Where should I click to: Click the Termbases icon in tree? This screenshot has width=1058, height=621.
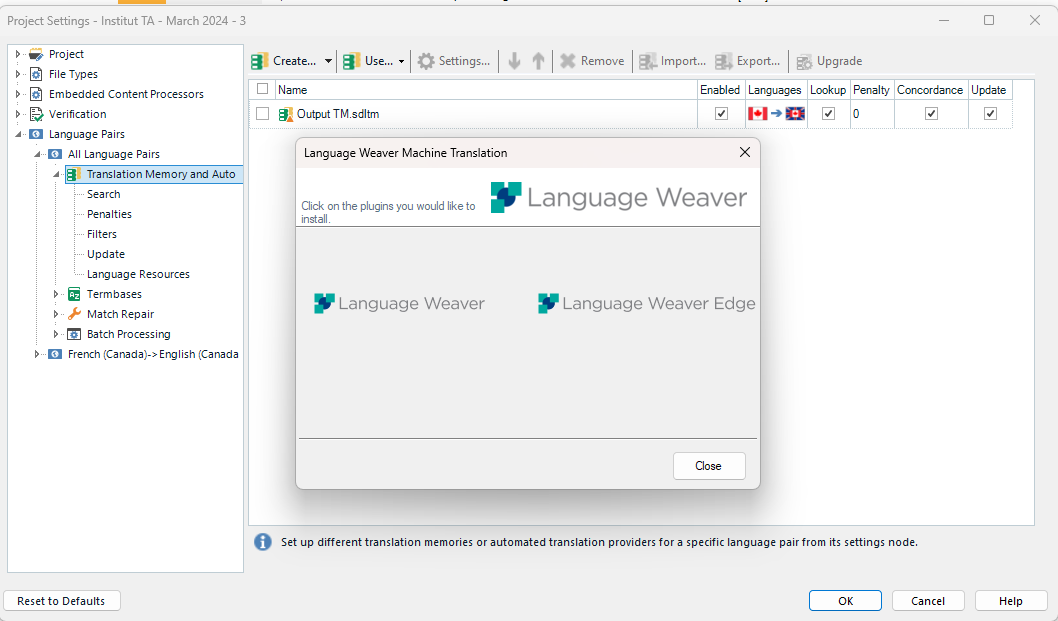click(x=74, y=294)
